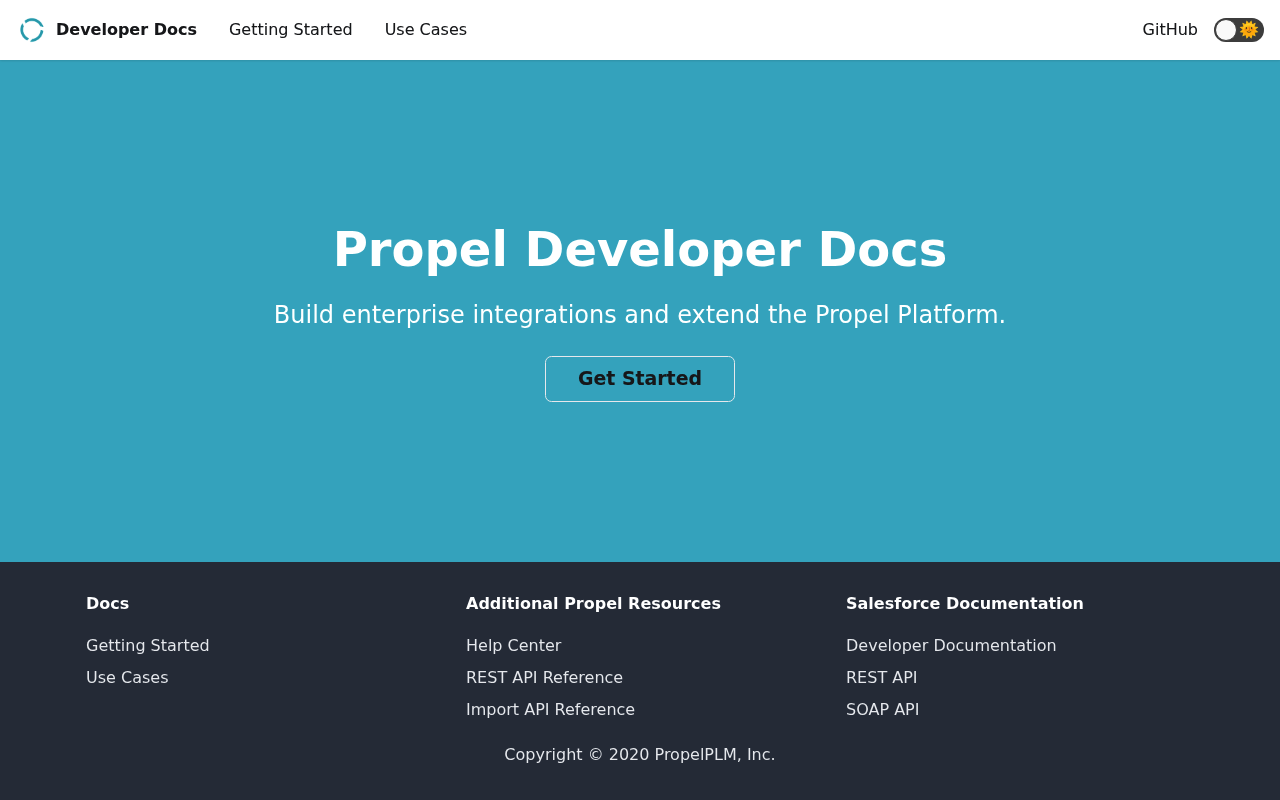Select the Propel Developer Docs heading
Image resolution: width=1280 pixels, height=800 pixels.
(x=640, y=249)
